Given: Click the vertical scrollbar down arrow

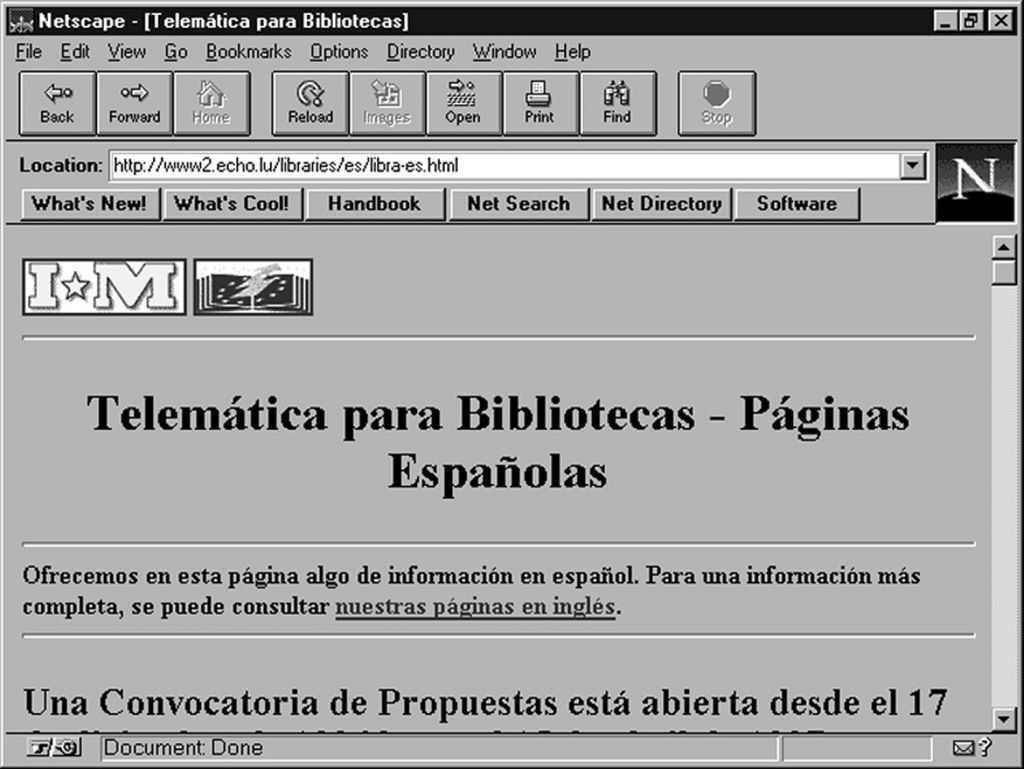Looking at the screenshot, I should 1004,719.
